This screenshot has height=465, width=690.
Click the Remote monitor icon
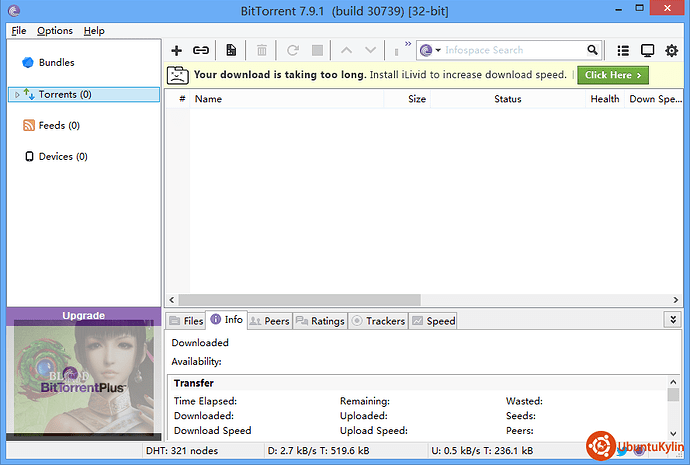click(647, 51)
